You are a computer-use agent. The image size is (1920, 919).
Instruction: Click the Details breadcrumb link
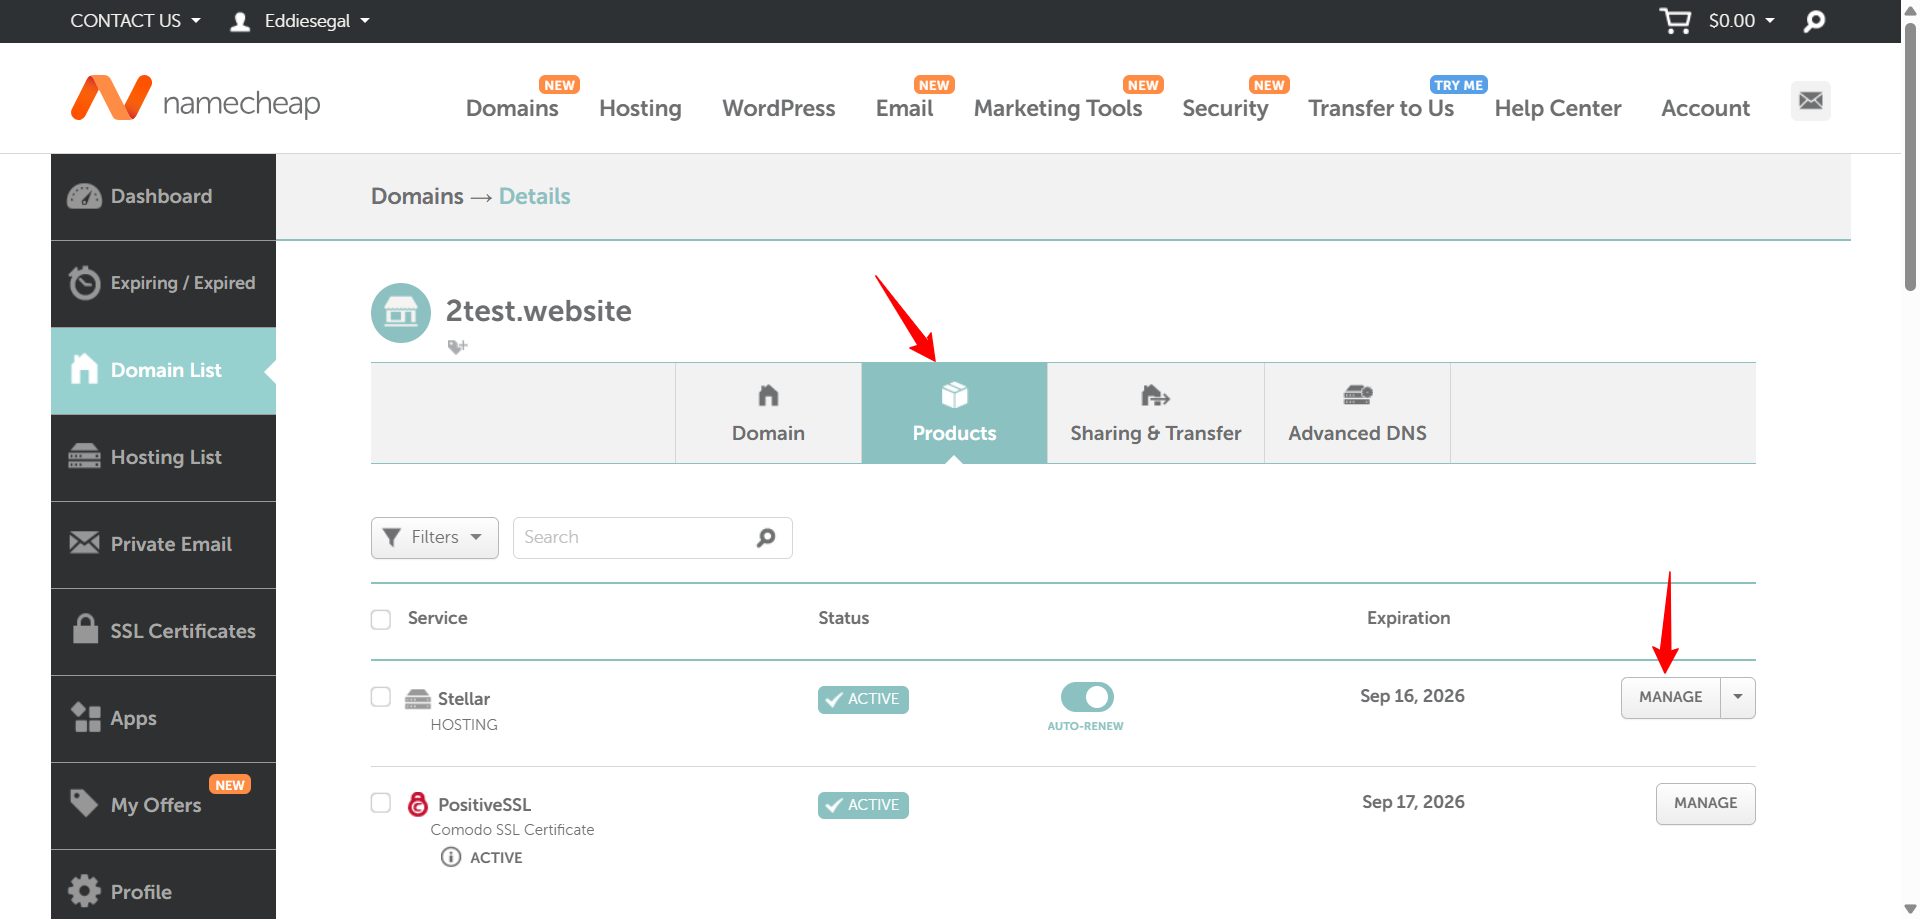(535, 196)
